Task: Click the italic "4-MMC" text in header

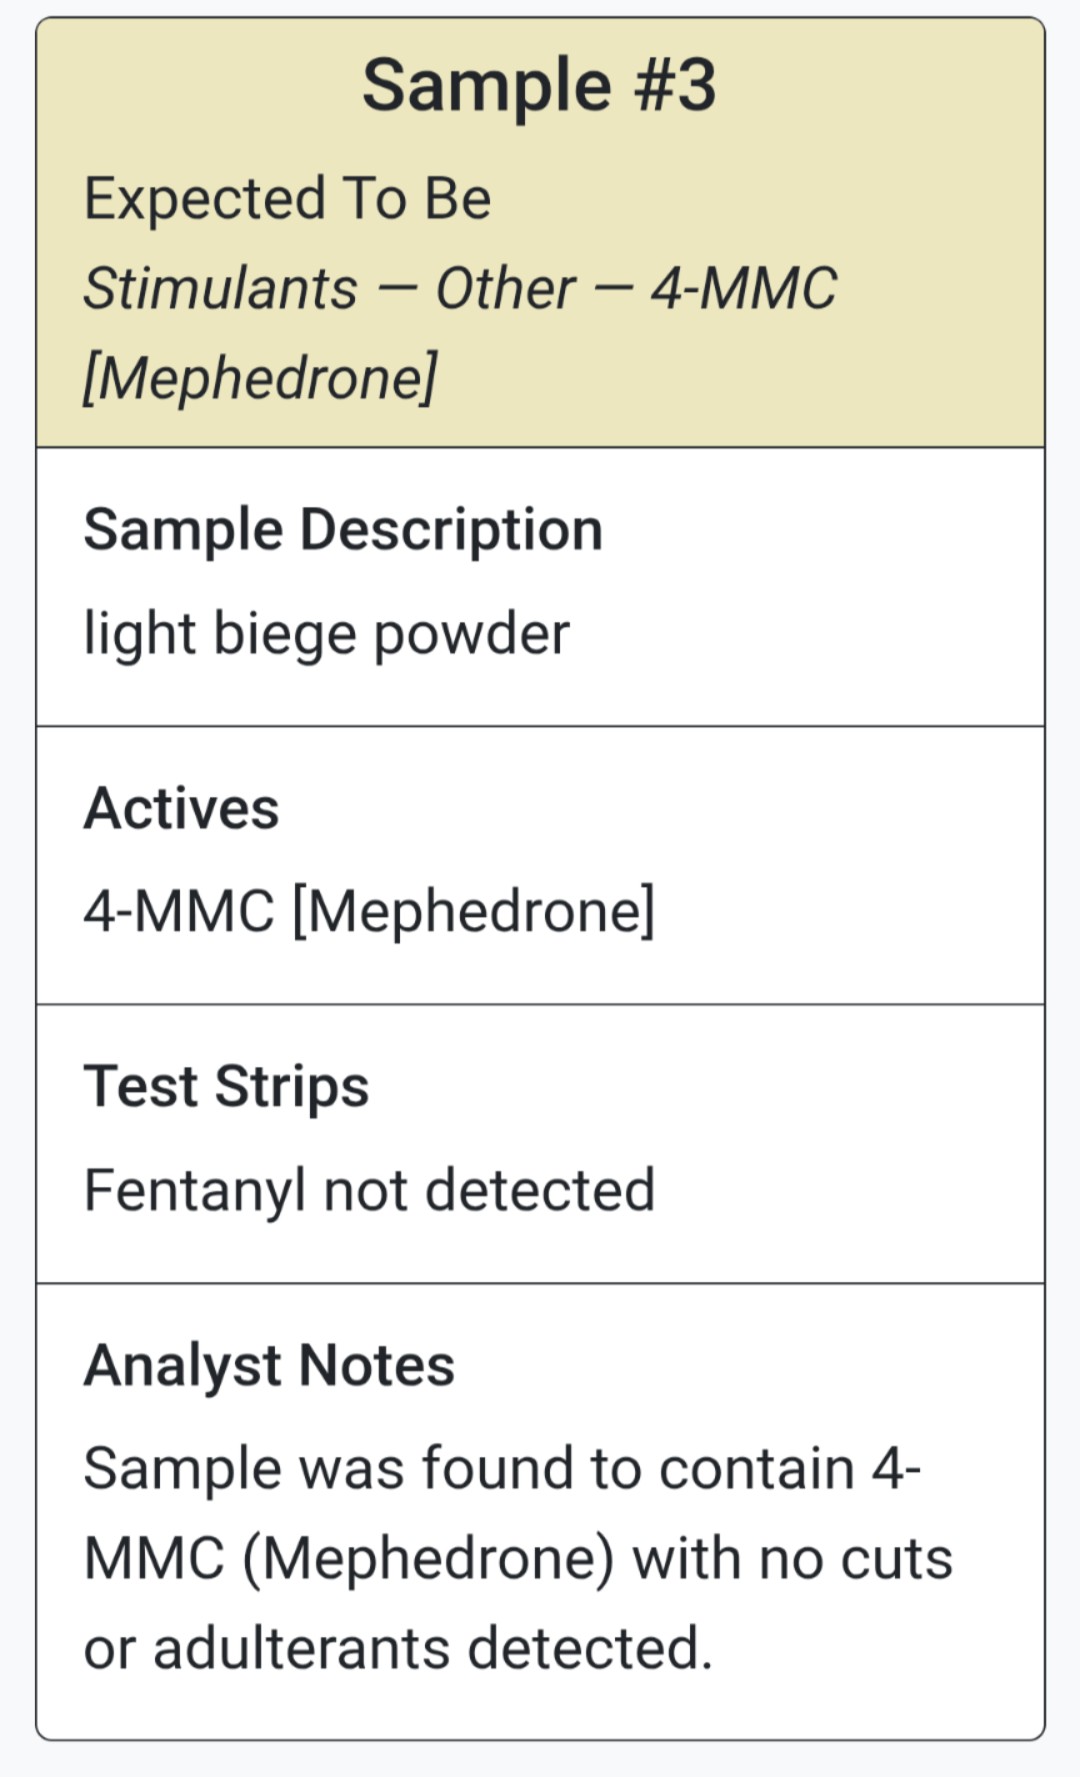Action: 743,289
